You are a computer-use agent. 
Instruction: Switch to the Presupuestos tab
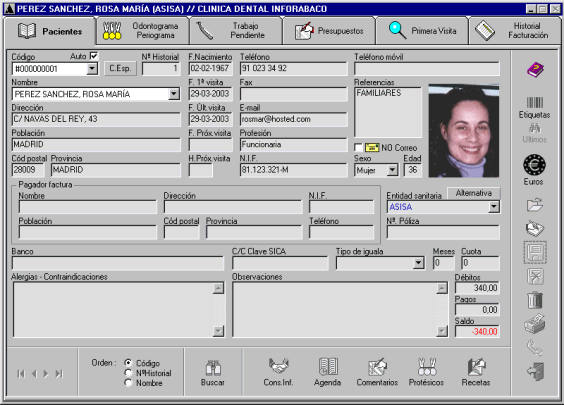tap(329, 31)
